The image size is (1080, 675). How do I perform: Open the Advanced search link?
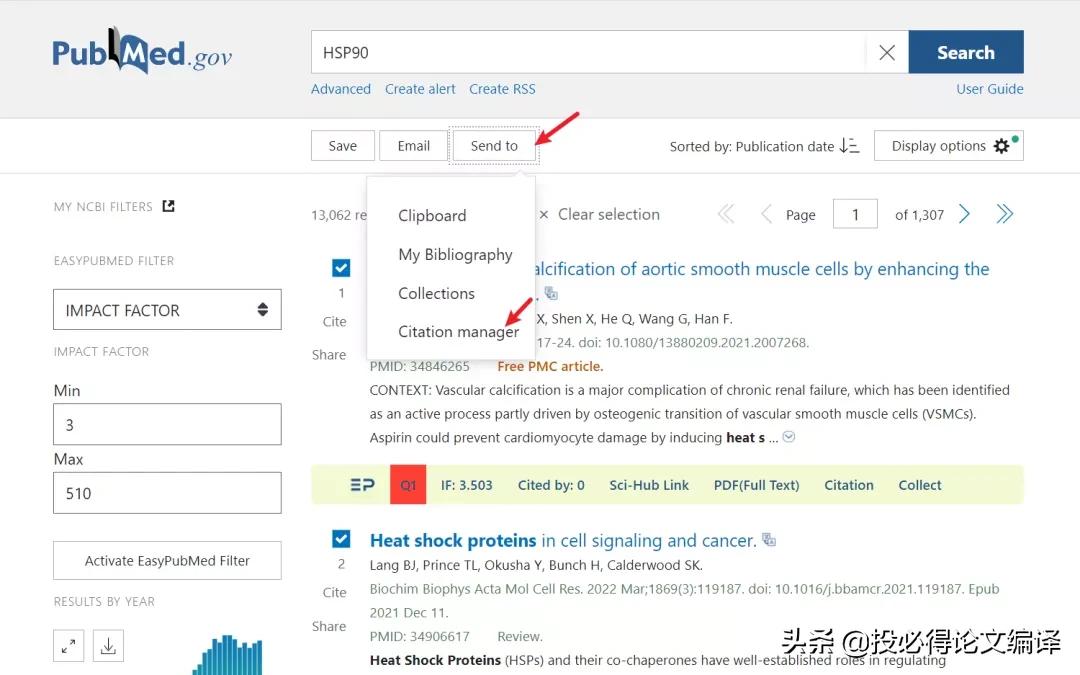pos(340,89)
